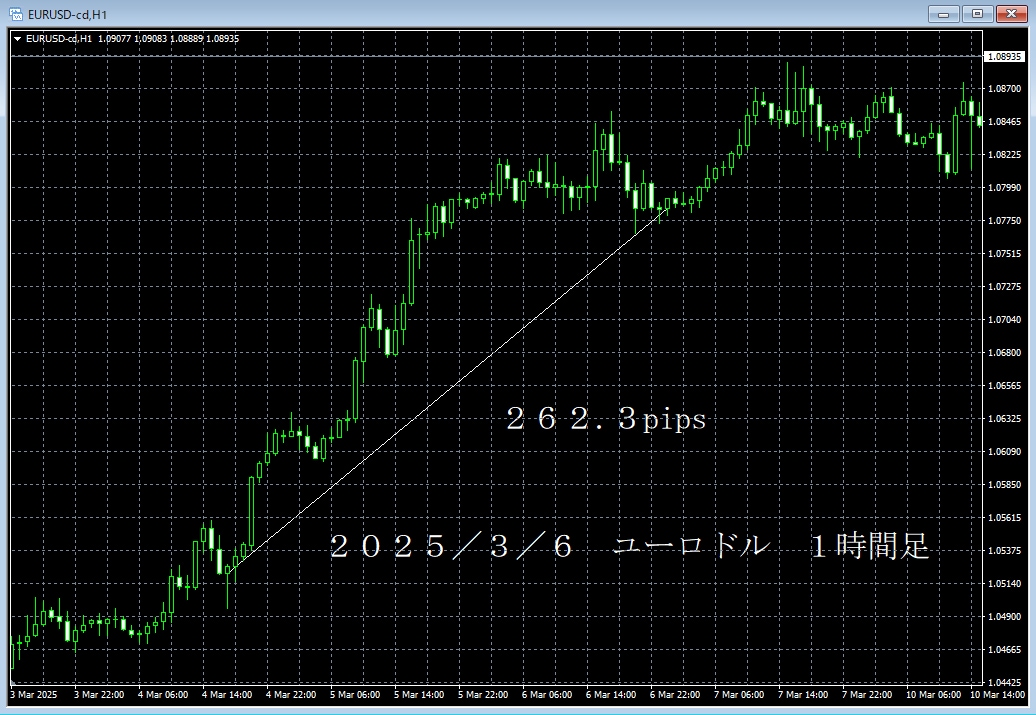Image resolution: width=1036 pixels, height=715 pixels.
Task: Click the "4 Mar 14:00" time axis label
Action: point(227,695)
